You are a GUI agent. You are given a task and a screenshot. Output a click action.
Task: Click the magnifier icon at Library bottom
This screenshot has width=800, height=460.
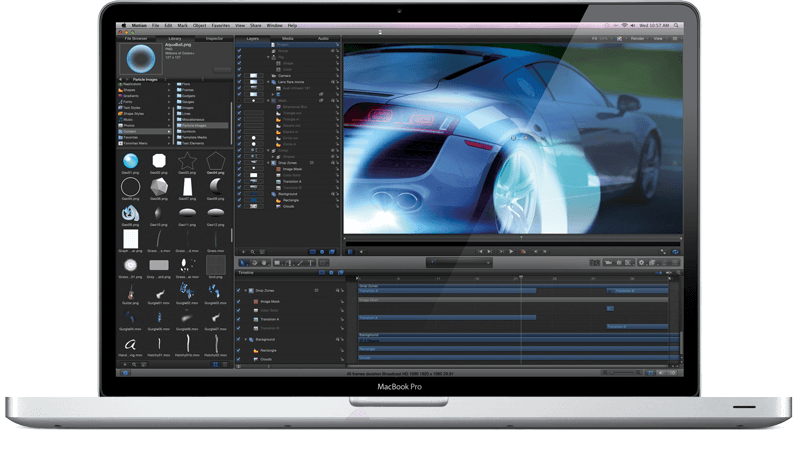tap(134, 365)
